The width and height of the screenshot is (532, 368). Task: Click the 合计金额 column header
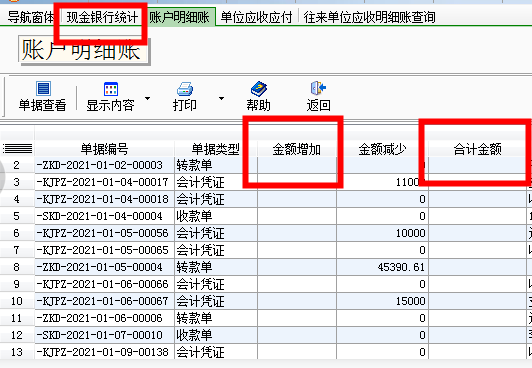477,149
